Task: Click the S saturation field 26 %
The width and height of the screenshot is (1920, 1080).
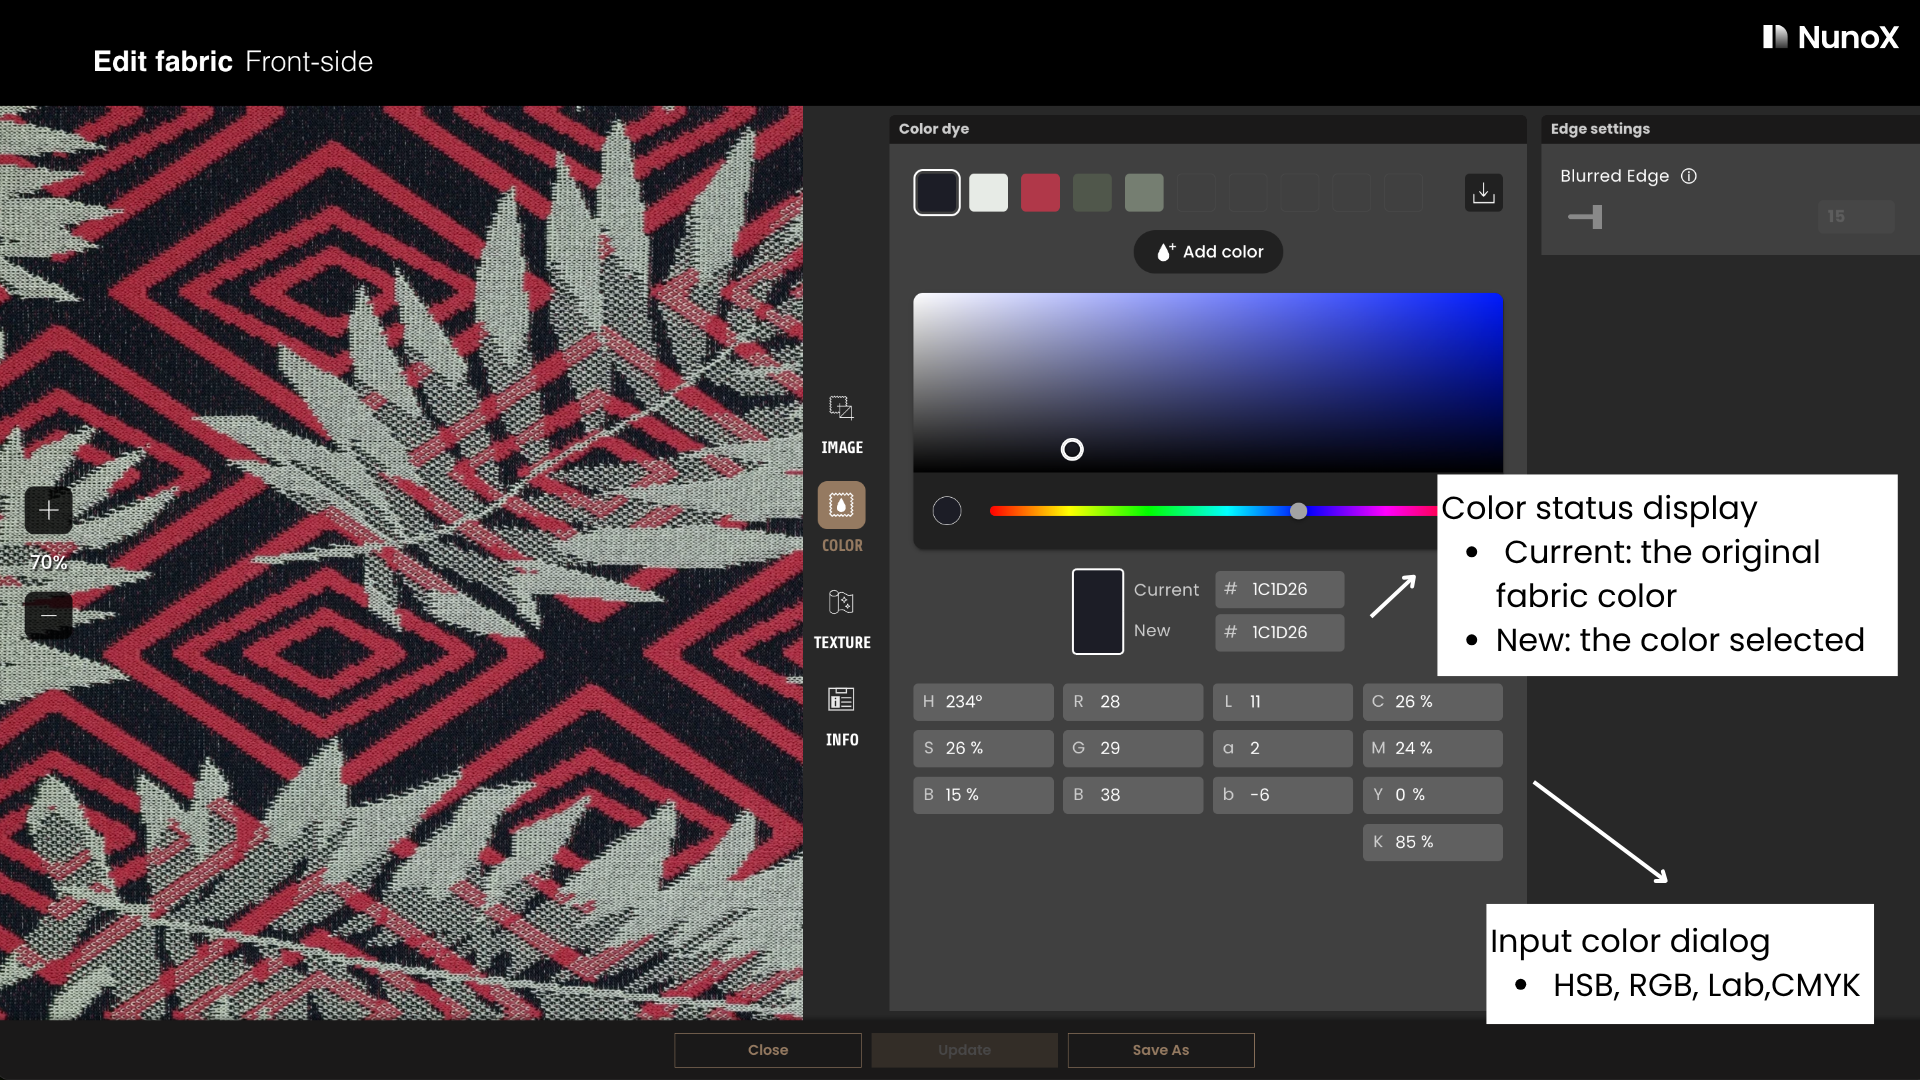Action: (x=983, y=749)
